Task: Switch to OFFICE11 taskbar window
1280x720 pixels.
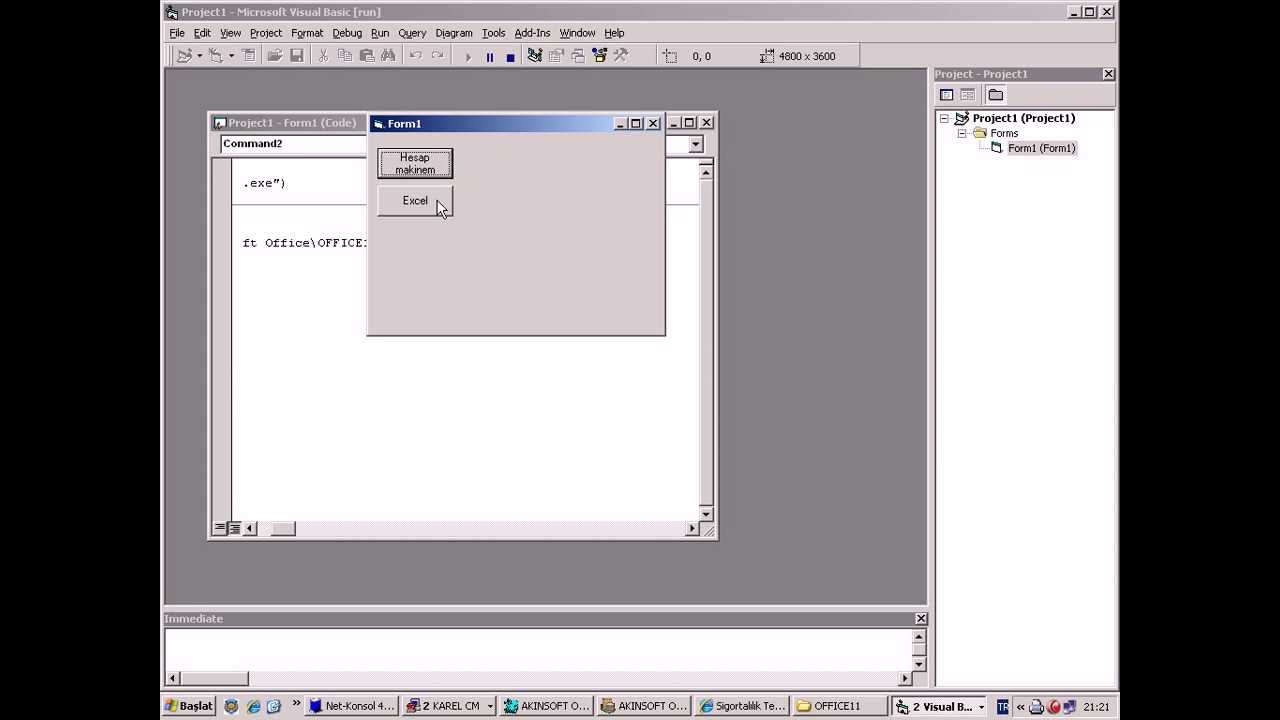Action: tap(838, 706)
